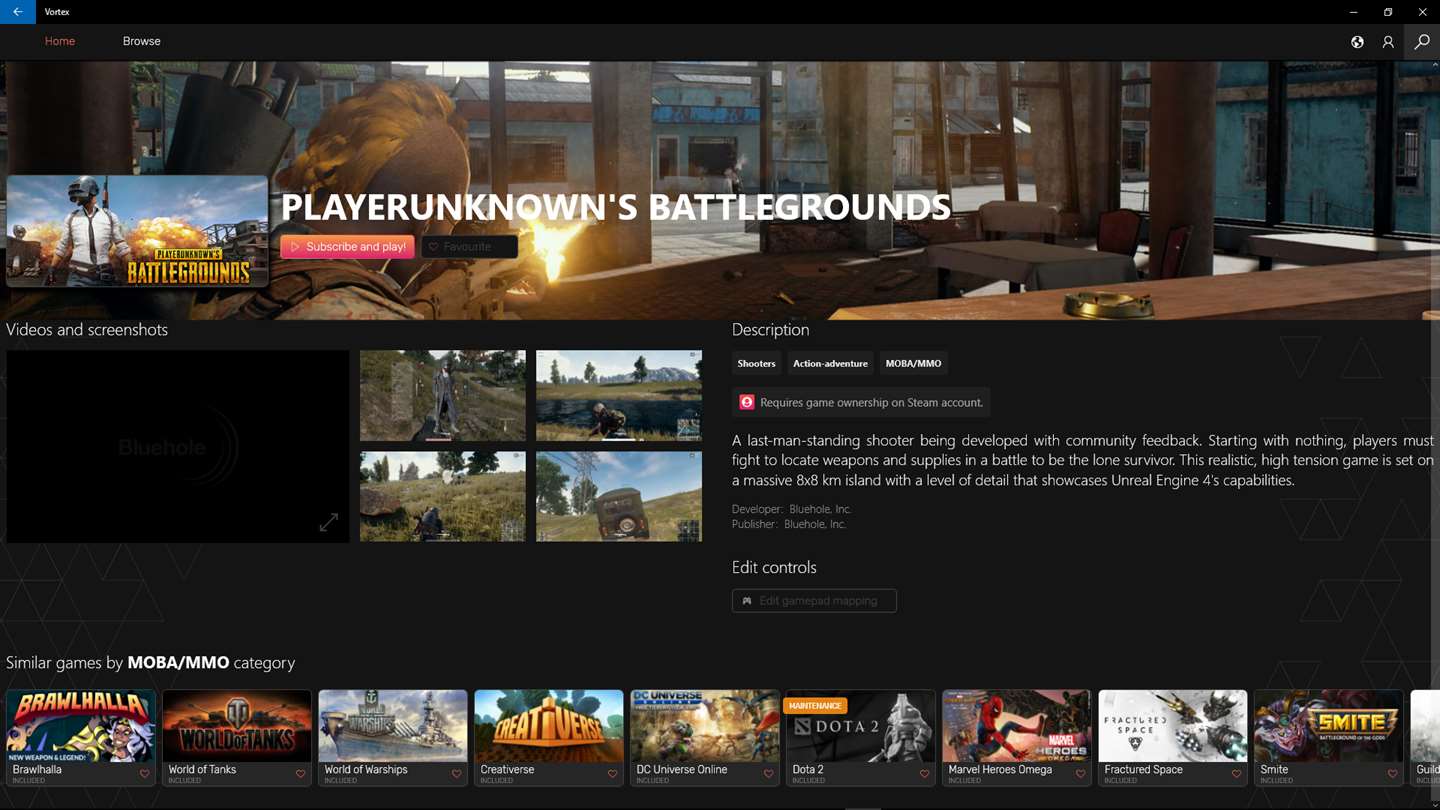1440x810 pixels.
Task: Click the Steam ownership requirement notice
Action: click(x=861, y=402)
